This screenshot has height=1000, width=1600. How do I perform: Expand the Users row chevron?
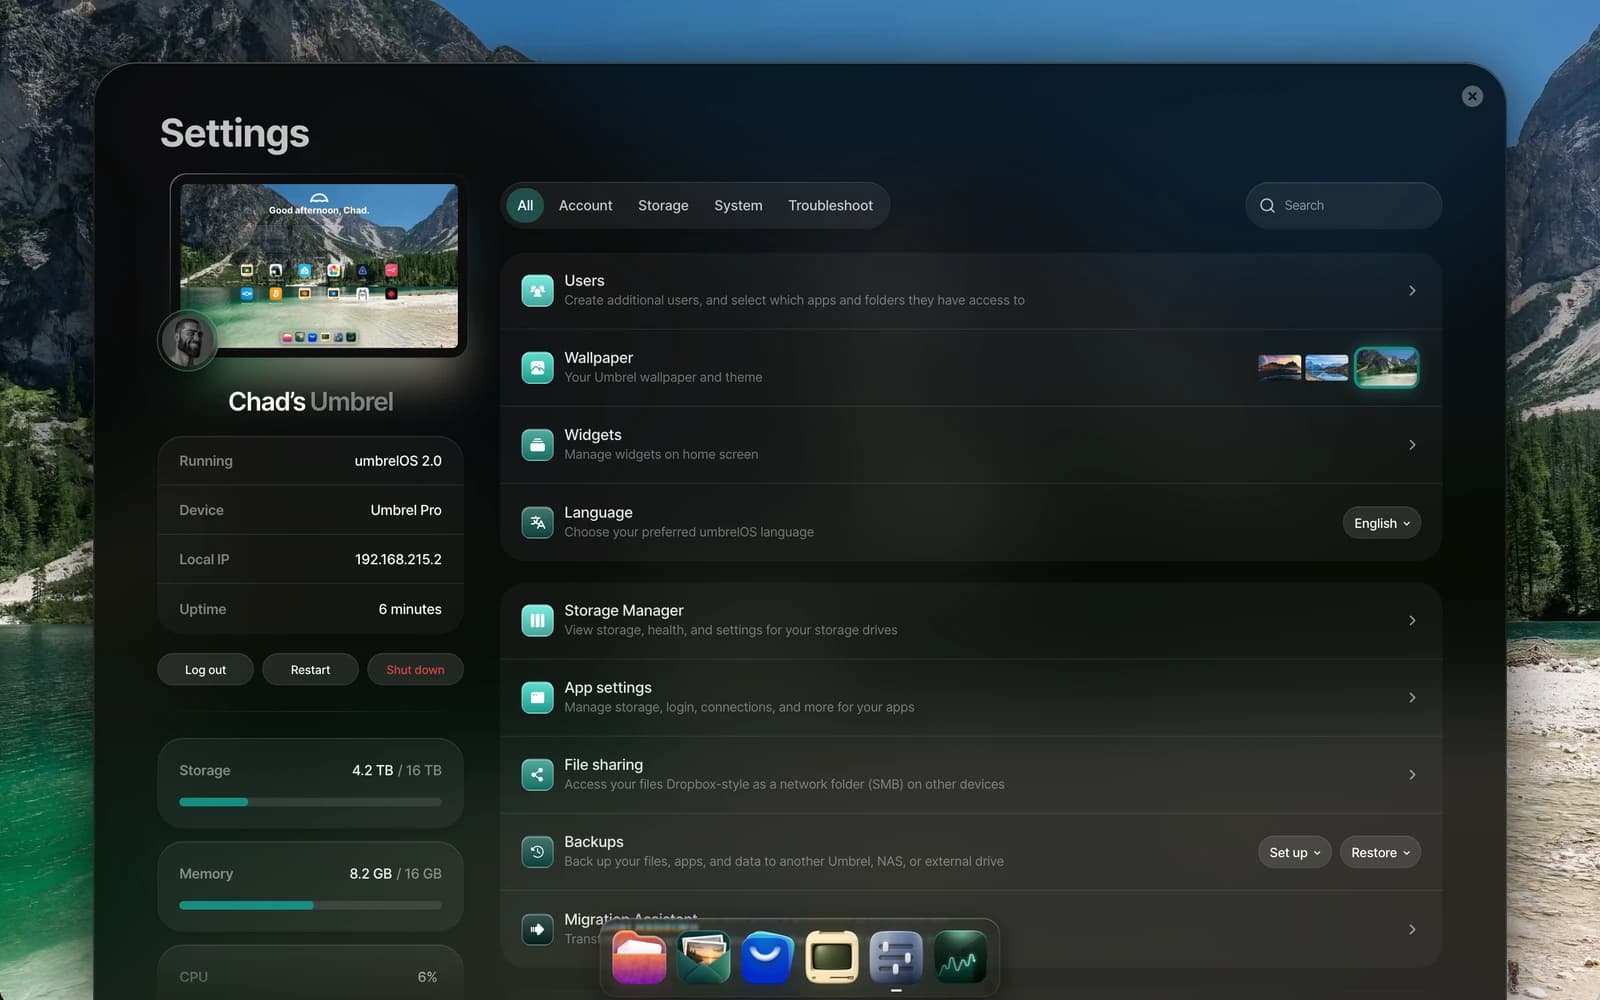point(1412,290)
